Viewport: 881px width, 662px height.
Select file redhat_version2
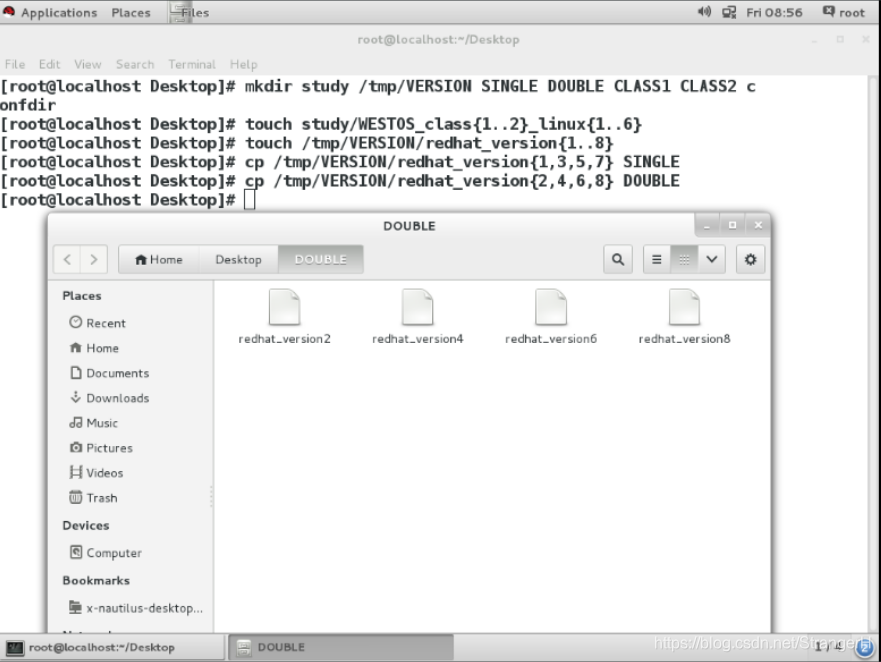284,317
